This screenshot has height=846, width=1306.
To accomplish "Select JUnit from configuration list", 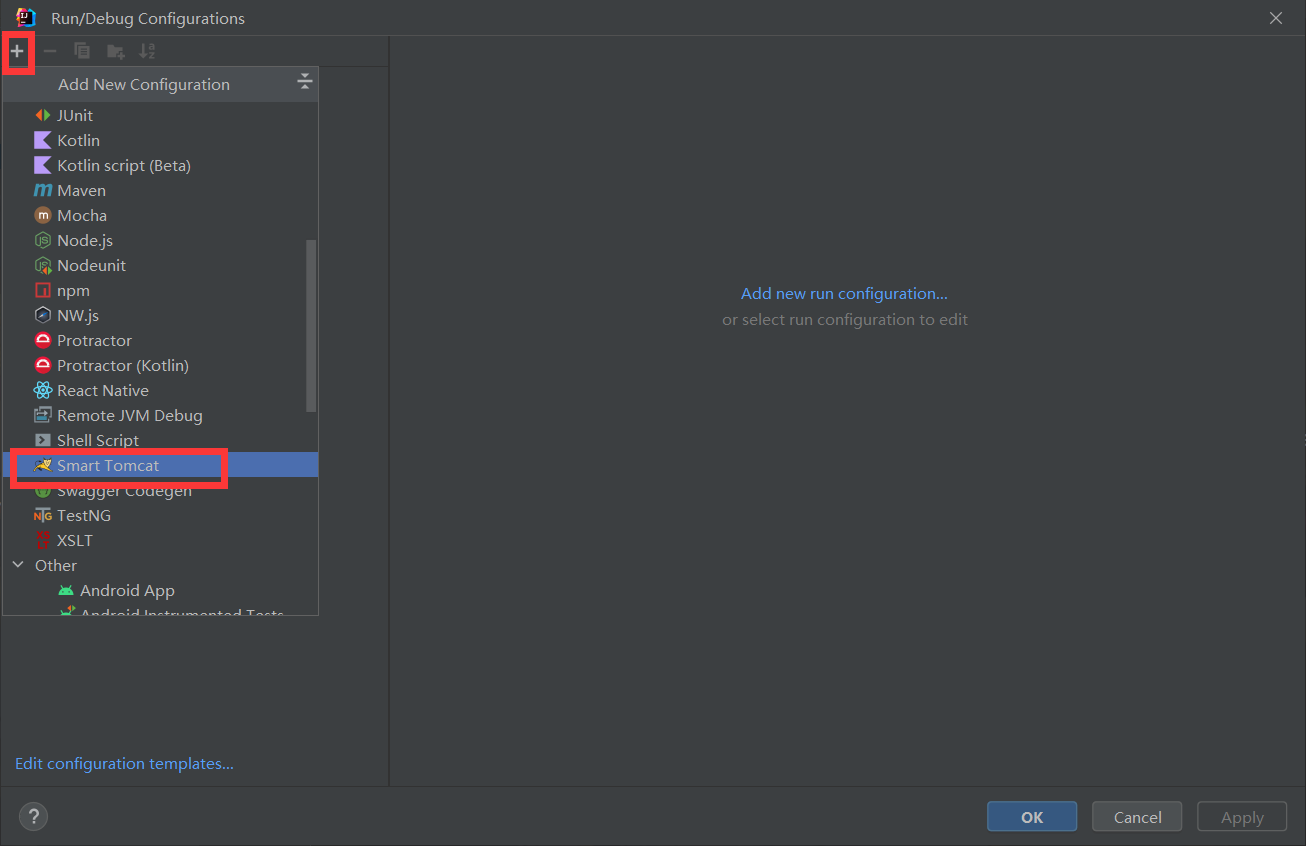I will (x=160, y=115).
